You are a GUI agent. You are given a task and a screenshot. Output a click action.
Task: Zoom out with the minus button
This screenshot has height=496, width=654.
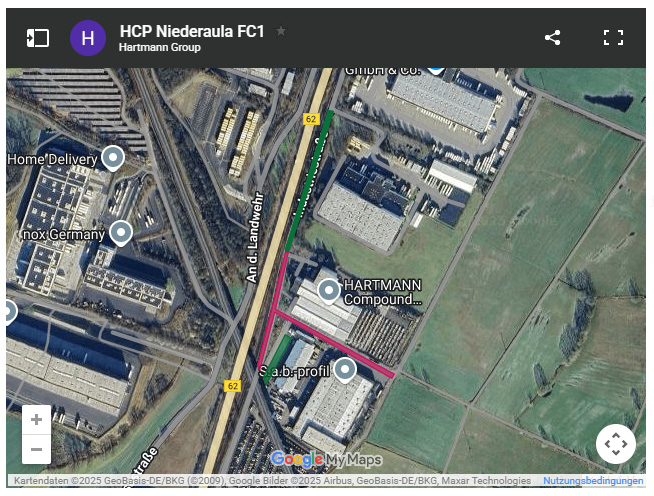[x=36, y=449]
